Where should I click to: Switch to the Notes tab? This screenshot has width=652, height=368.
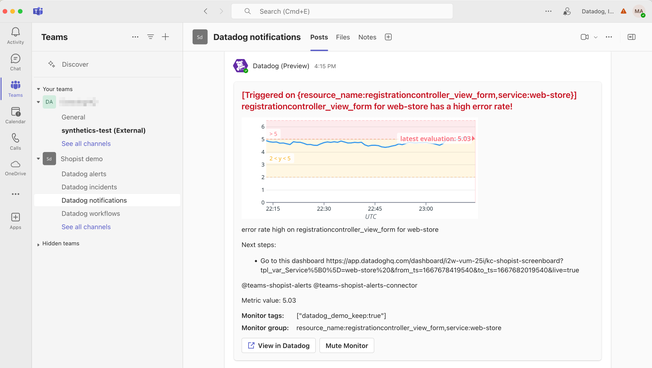pyautogui.click(x=367, y=37)
